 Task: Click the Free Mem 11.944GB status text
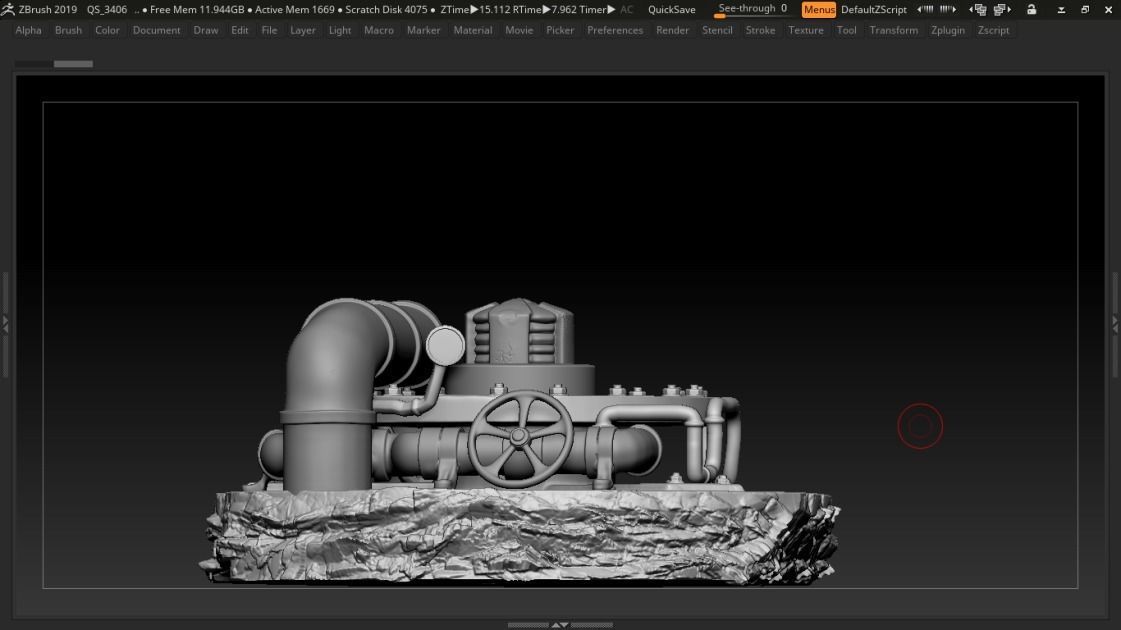point(197,9)
